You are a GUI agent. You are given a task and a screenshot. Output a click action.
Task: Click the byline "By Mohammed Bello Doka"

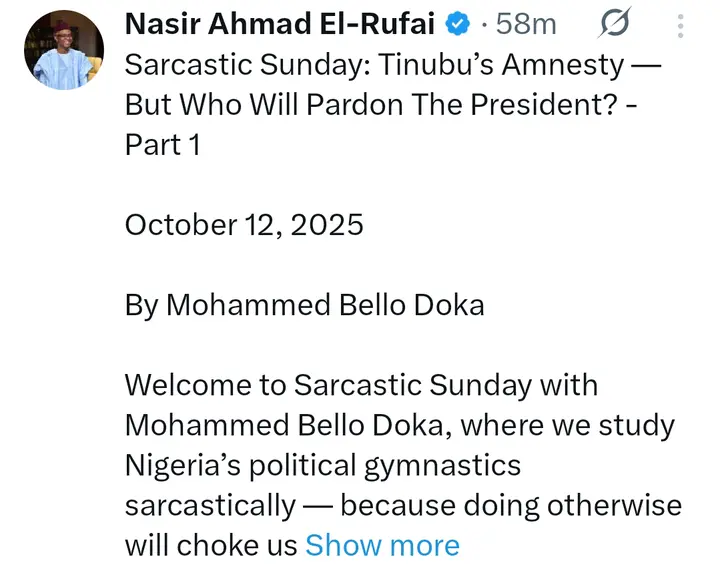click(304, 304)
